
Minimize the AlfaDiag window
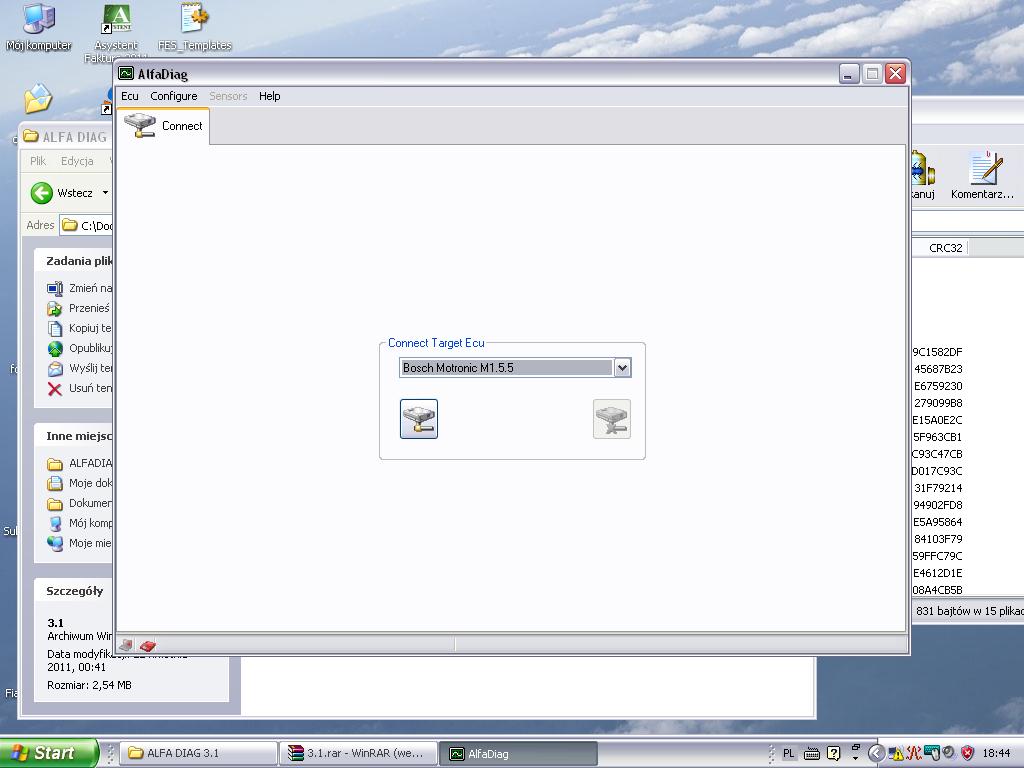click(848, 74)
